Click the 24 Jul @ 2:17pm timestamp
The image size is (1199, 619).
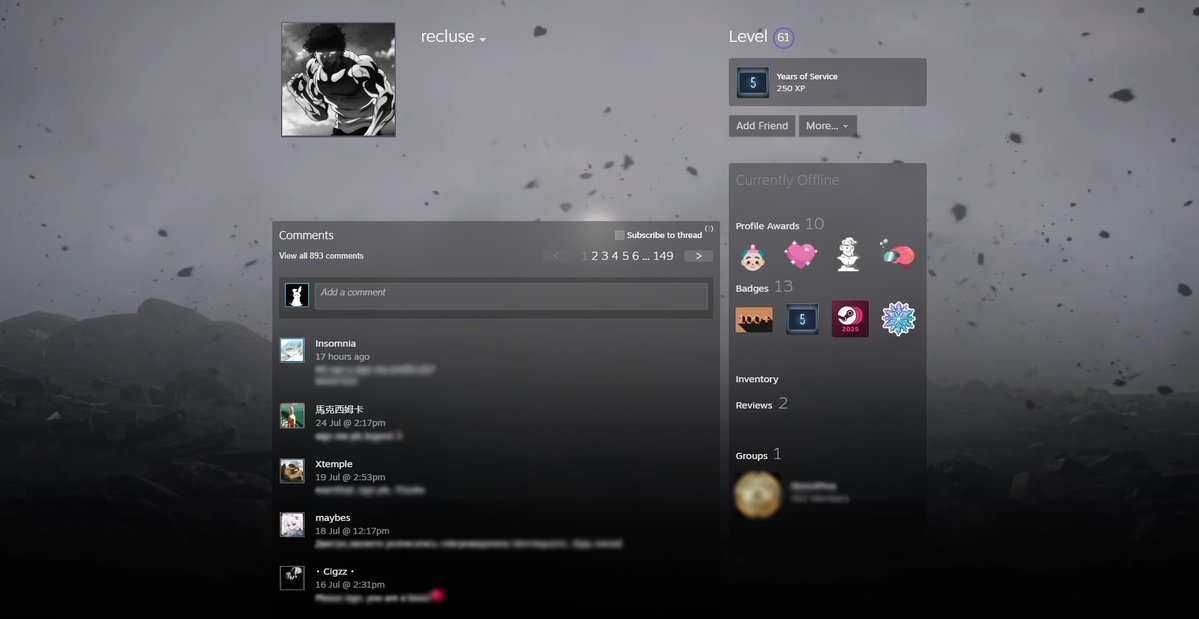tap(350, 423)
